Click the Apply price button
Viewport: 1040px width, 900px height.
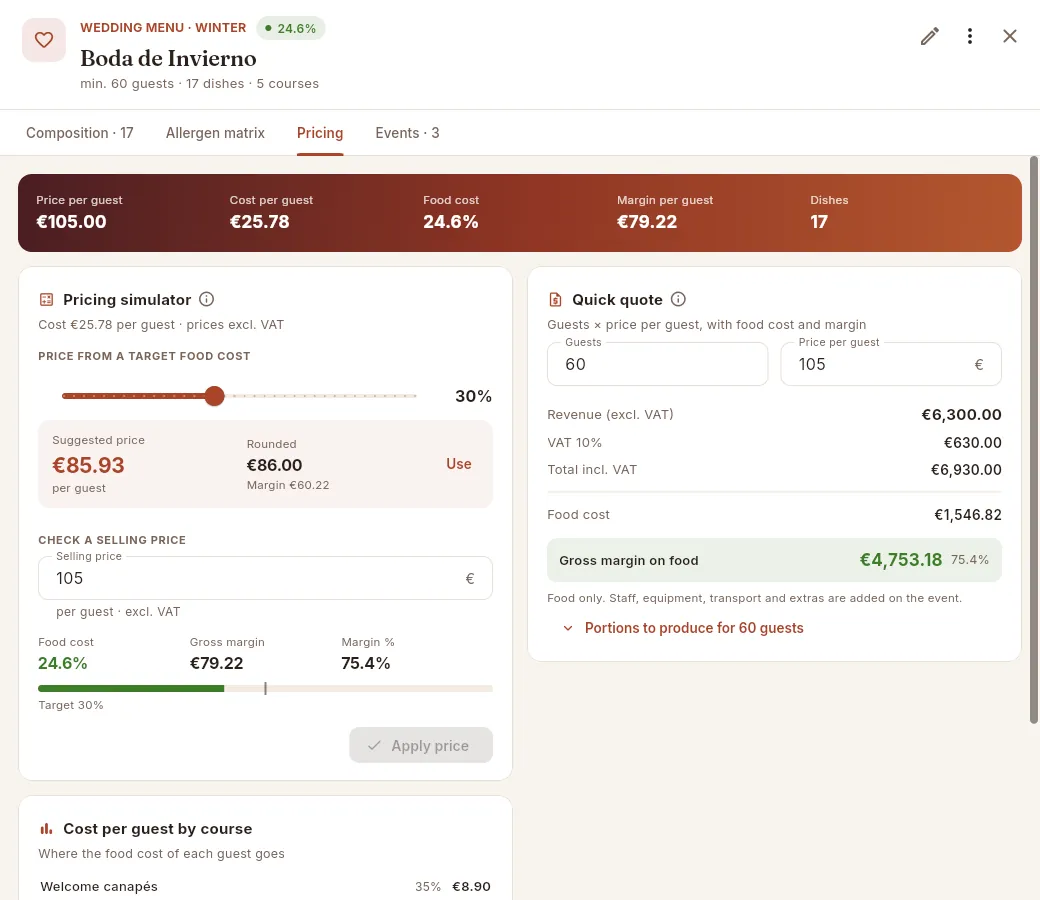point(421,745)
